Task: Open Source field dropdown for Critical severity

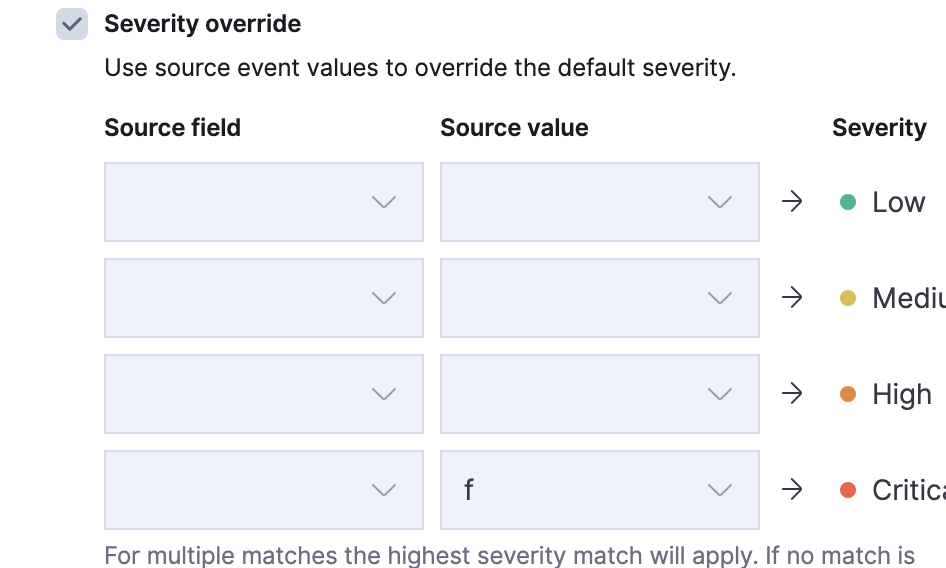Action: (263, 490)
